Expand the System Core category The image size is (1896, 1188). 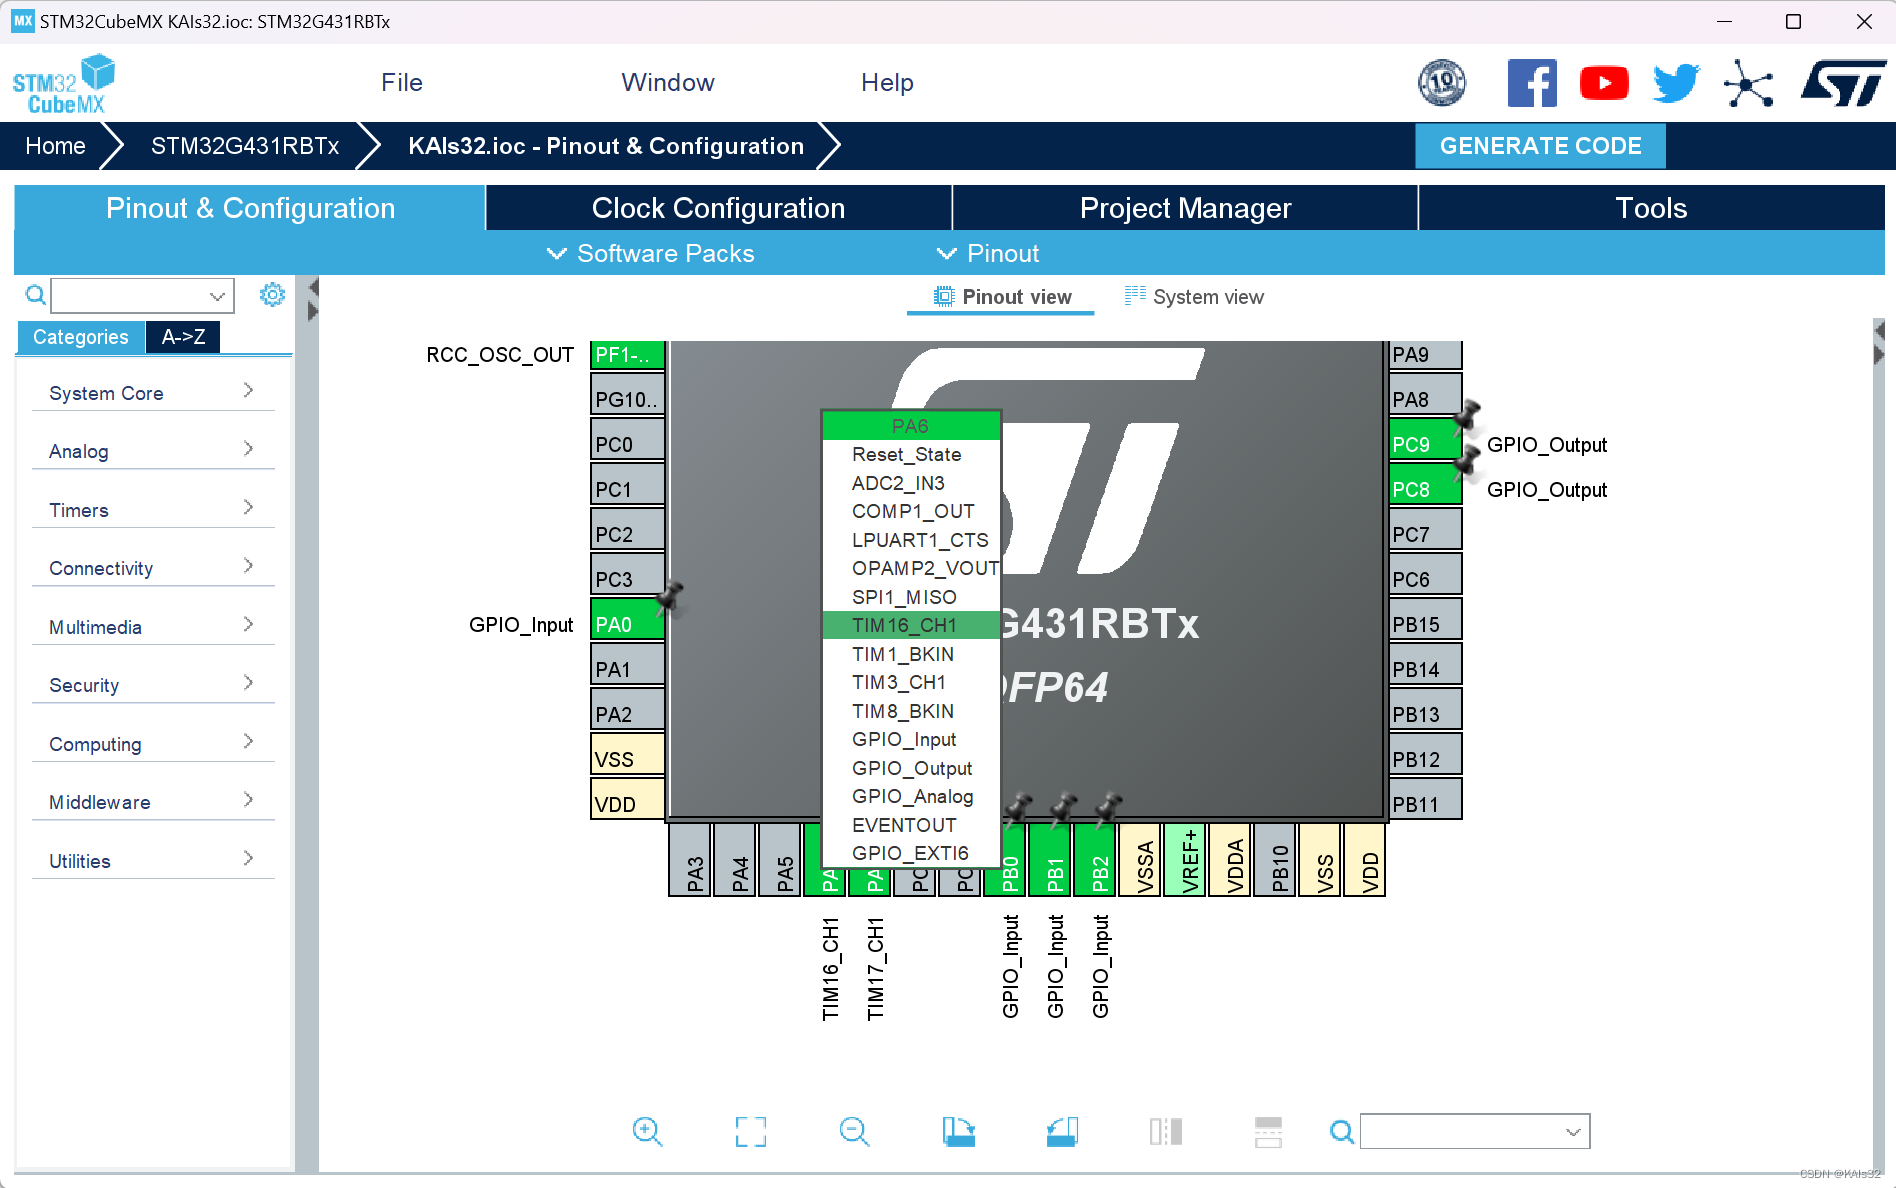tap(153, 392)
